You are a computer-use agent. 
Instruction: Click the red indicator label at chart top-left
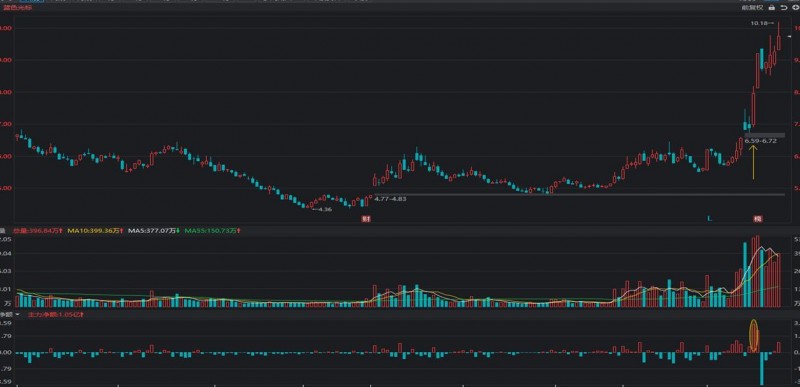coord(17,8)
